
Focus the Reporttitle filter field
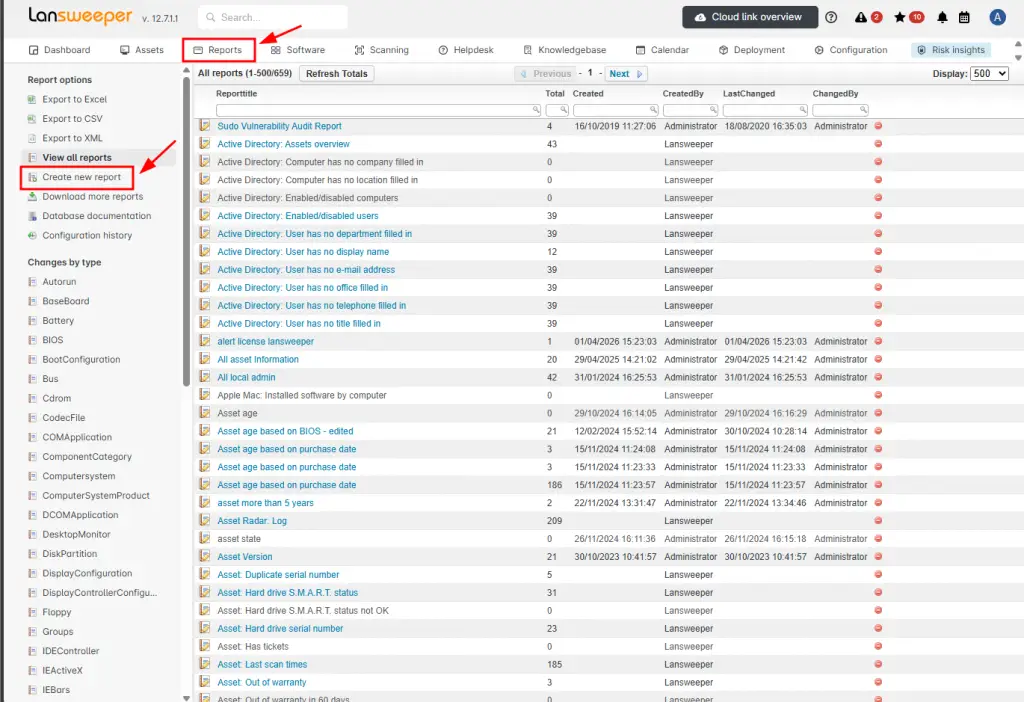click(378, 110)
